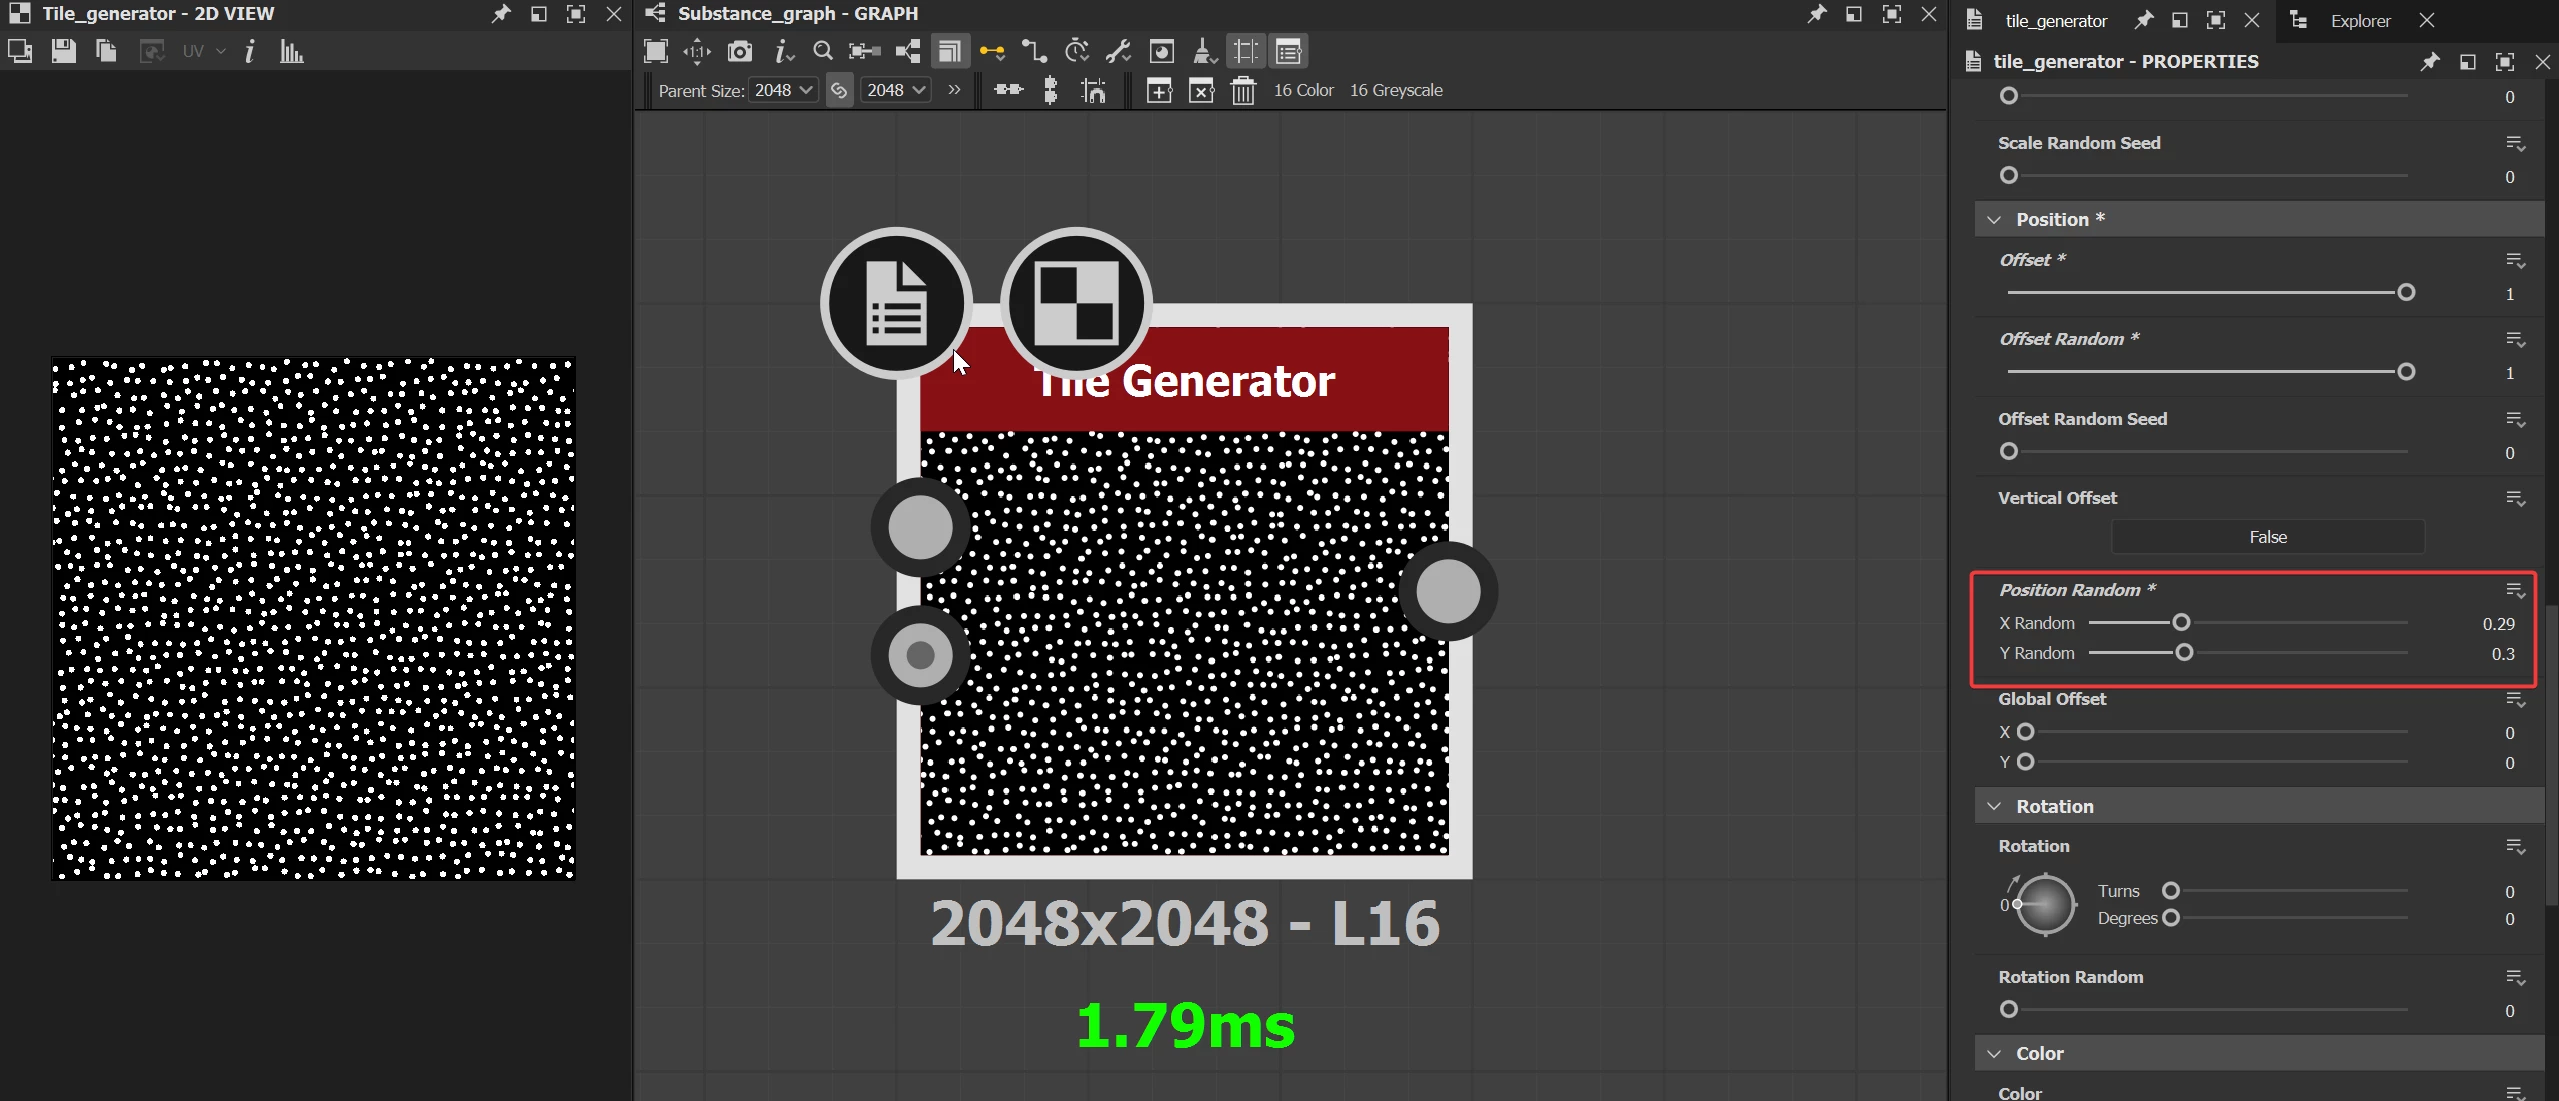Click the 16 Greyscale label

1396,90
